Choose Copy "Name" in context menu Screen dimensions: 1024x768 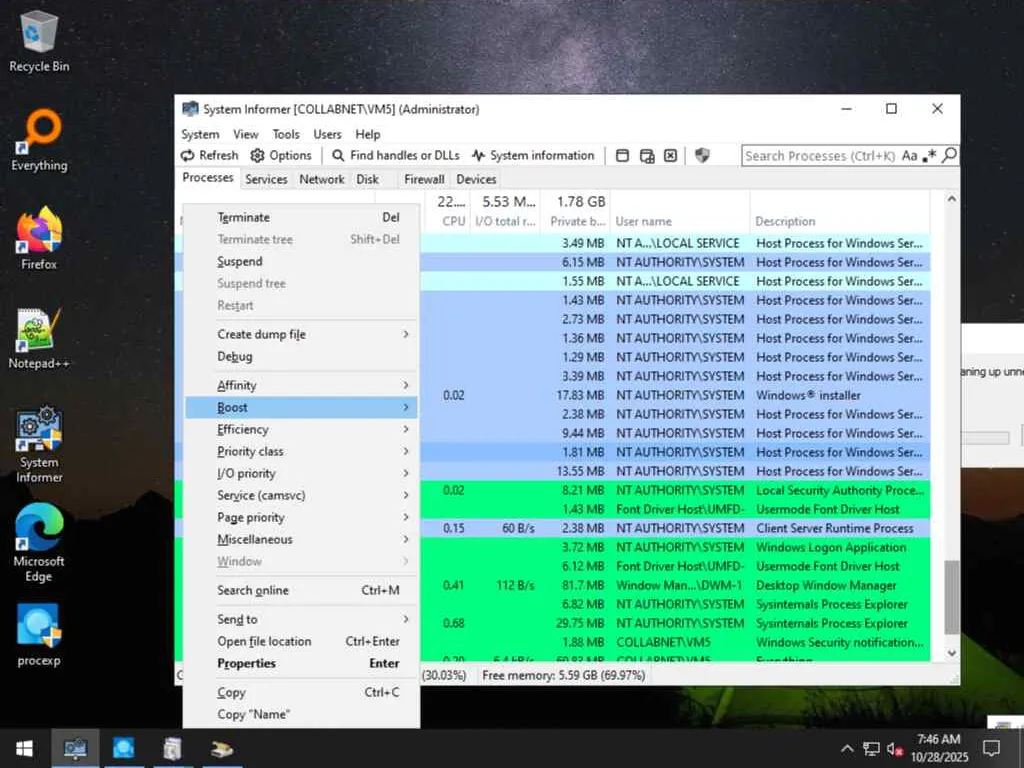click(301, 714)
